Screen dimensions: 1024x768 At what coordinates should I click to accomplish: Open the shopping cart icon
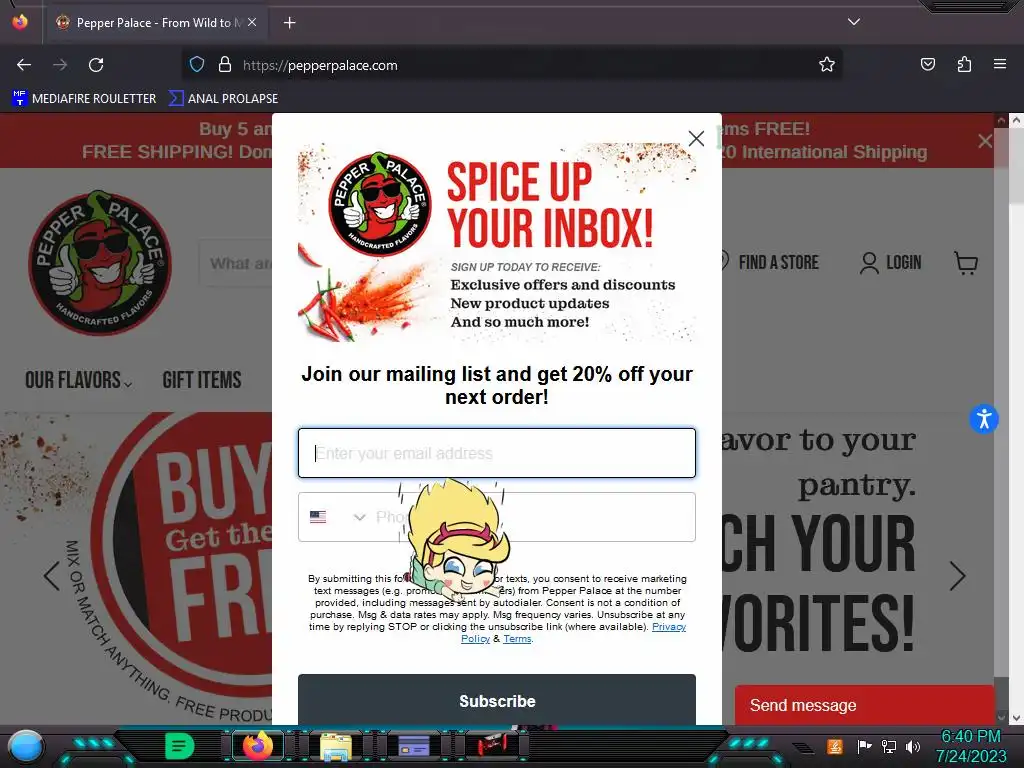pos(966,263)
